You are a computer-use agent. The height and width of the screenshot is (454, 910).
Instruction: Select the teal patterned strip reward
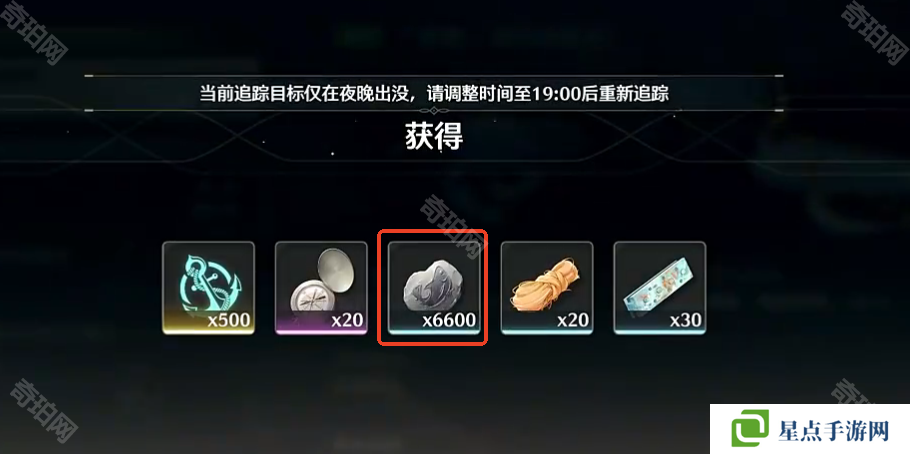click(660, 288)
